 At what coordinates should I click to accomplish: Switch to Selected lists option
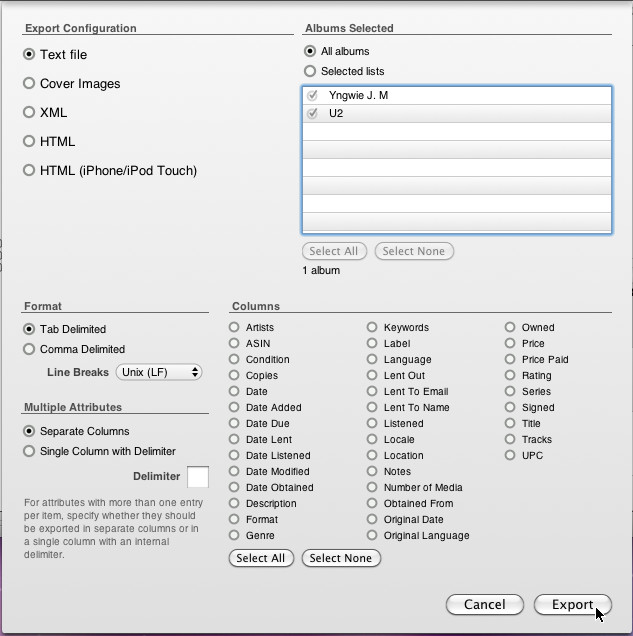[x=310, y=71]
